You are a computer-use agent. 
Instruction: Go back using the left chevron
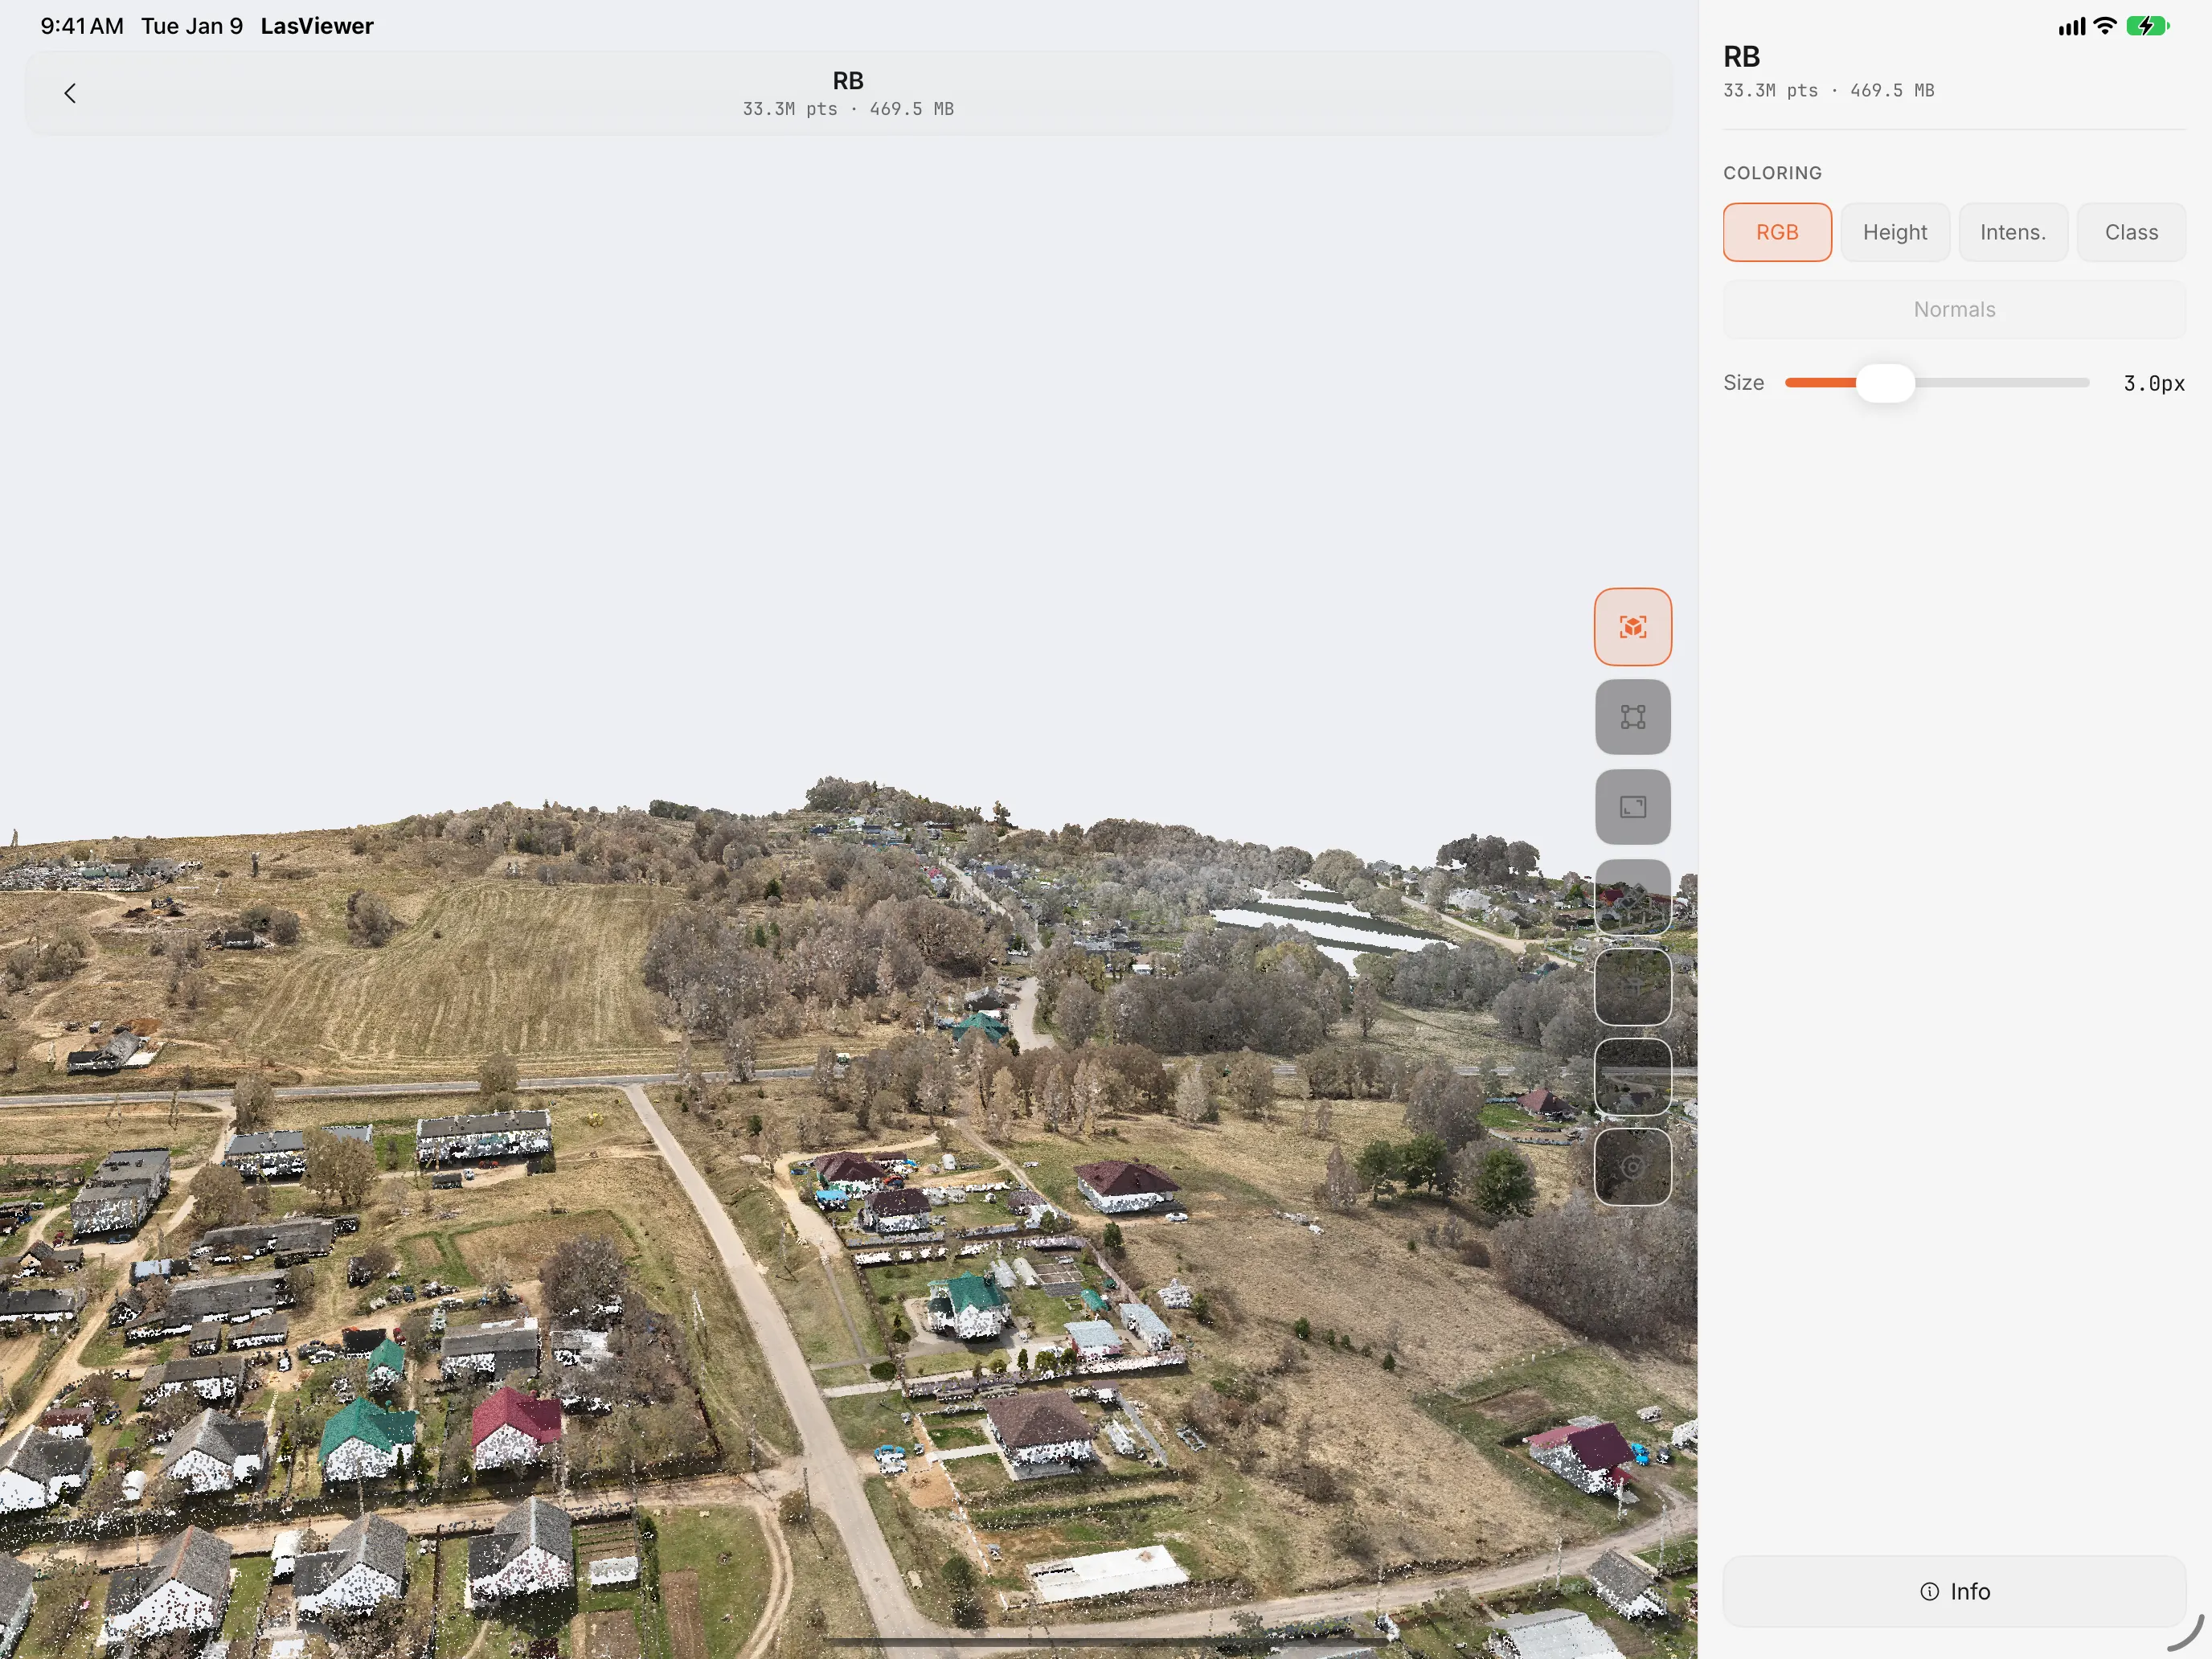click(x=70, y=93)
